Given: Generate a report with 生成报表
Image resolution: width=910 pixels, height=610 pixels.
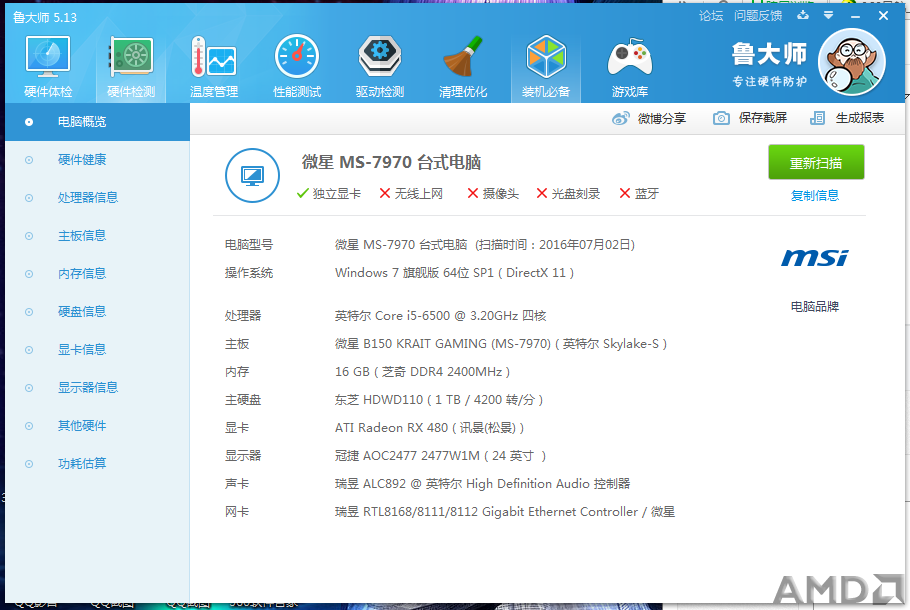Looking at the screenshot, I should (x=847, y=118).
